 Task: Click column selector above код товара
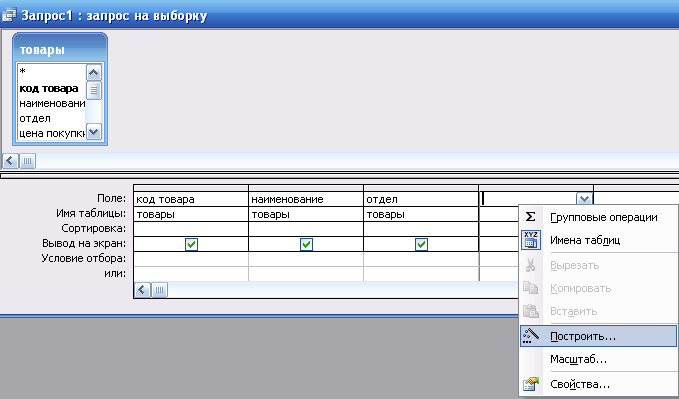pyautogui.click(x=191, y=188)
